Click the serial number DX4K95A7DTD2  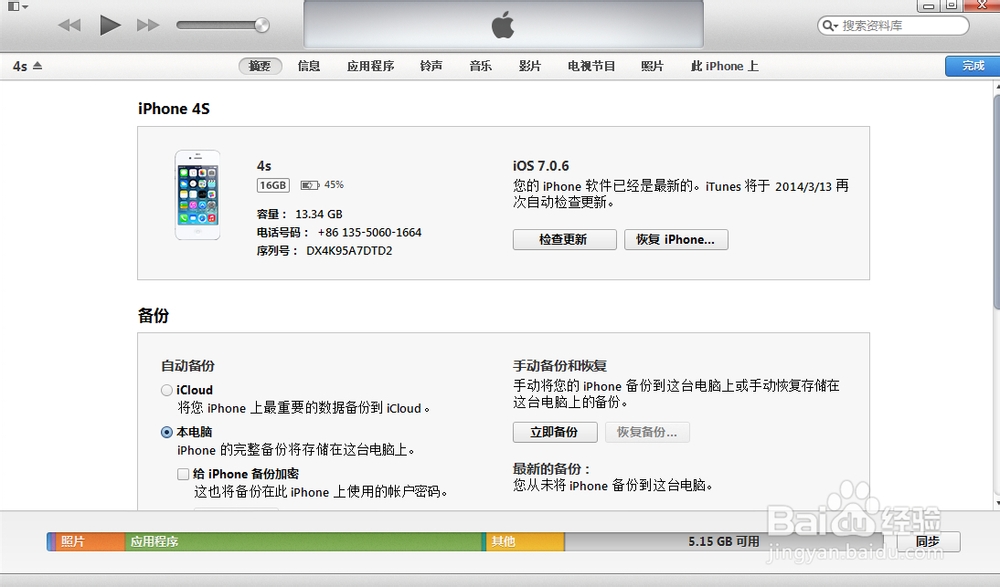pyautogui.click(x=349, y=251)
